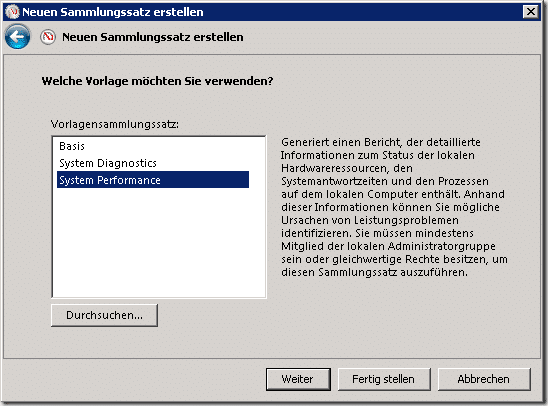Click the description line ending Sammlungssatz auszuführen

[x=374, y=272]
